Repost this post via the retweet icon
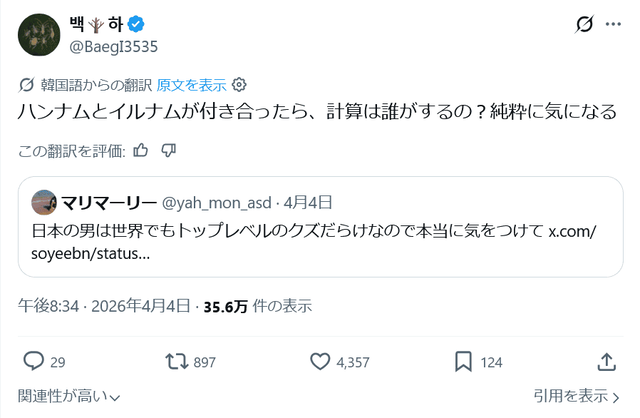The height and width of the screenshot is (418, 640). (x=173, y=361)
